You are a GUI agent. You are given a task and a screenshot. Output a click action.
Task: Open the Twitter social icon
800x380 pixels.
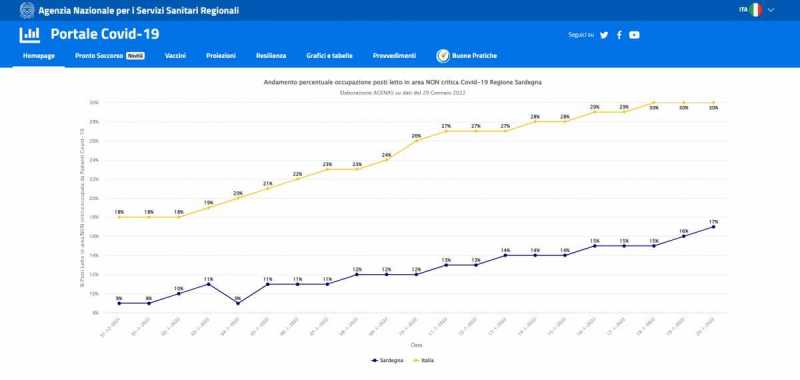(x=604, y=35)
